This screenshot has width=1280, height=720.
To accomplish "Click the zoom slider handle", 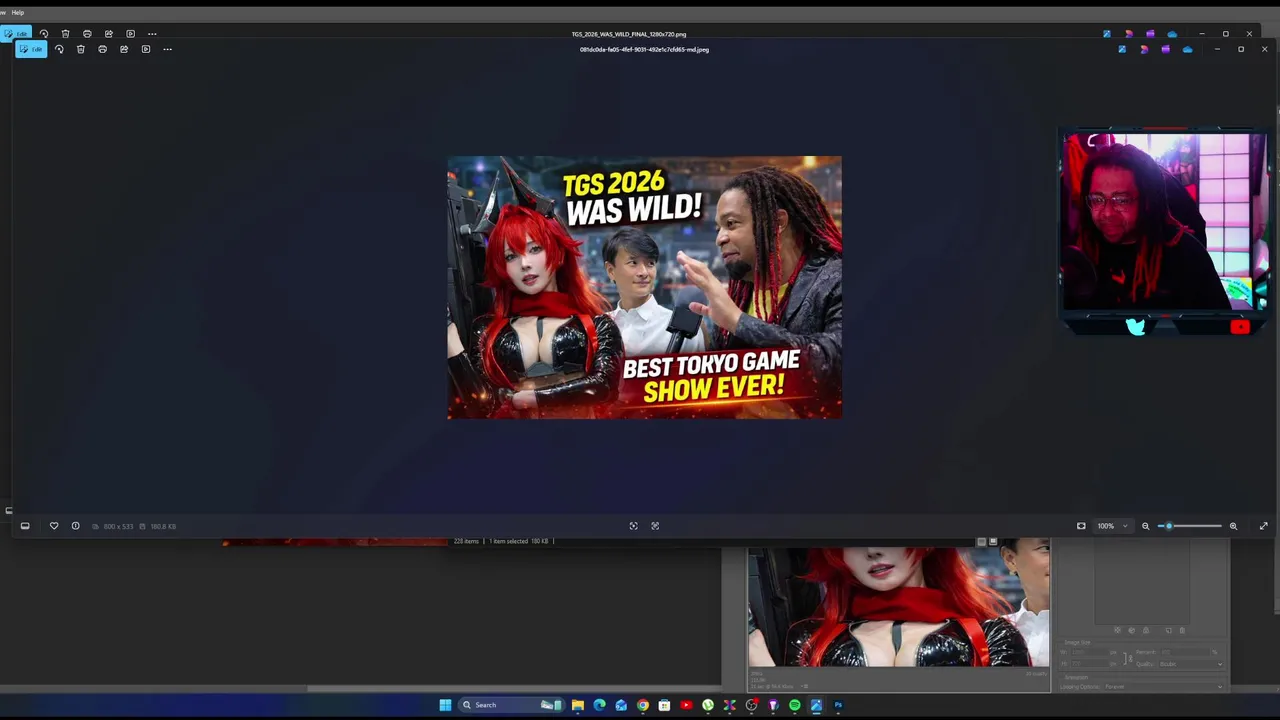I will click(1168, 526).
